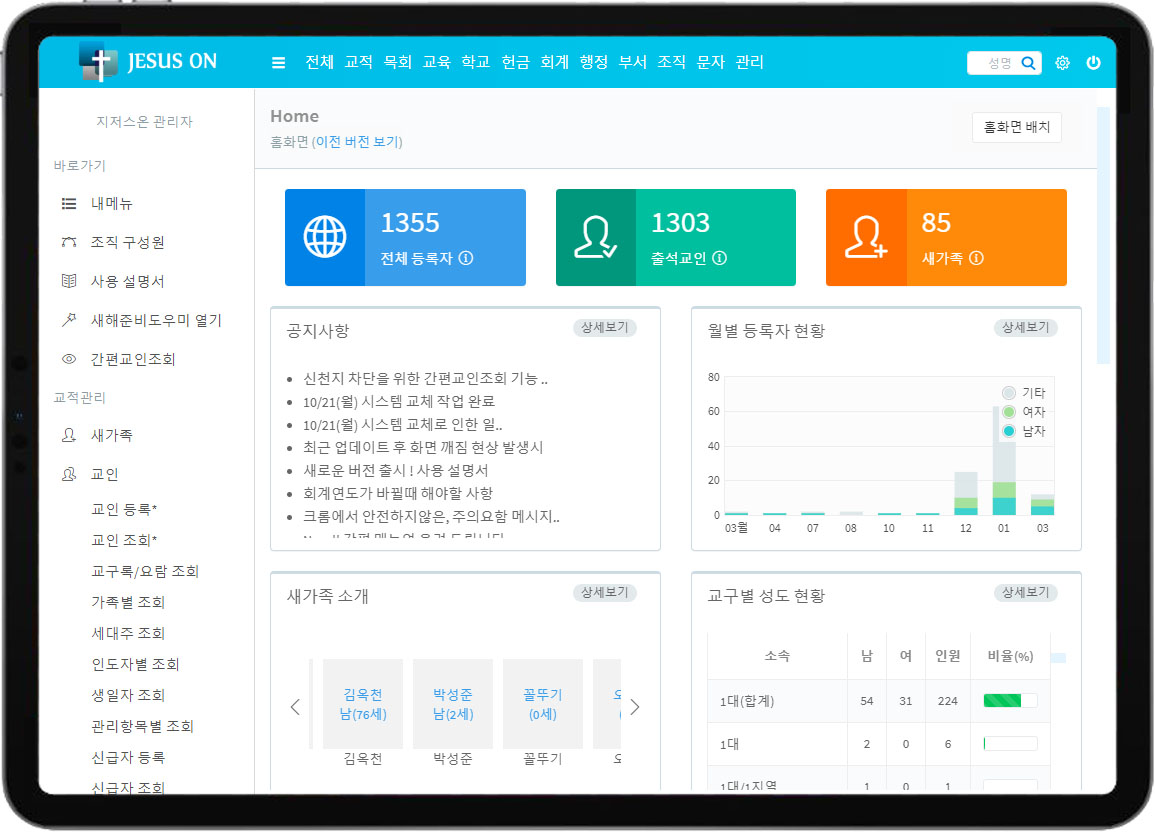1155x832 pixels.
Task: Click the info icon beside 새가족 count
Action: click(x=977, y=258)
